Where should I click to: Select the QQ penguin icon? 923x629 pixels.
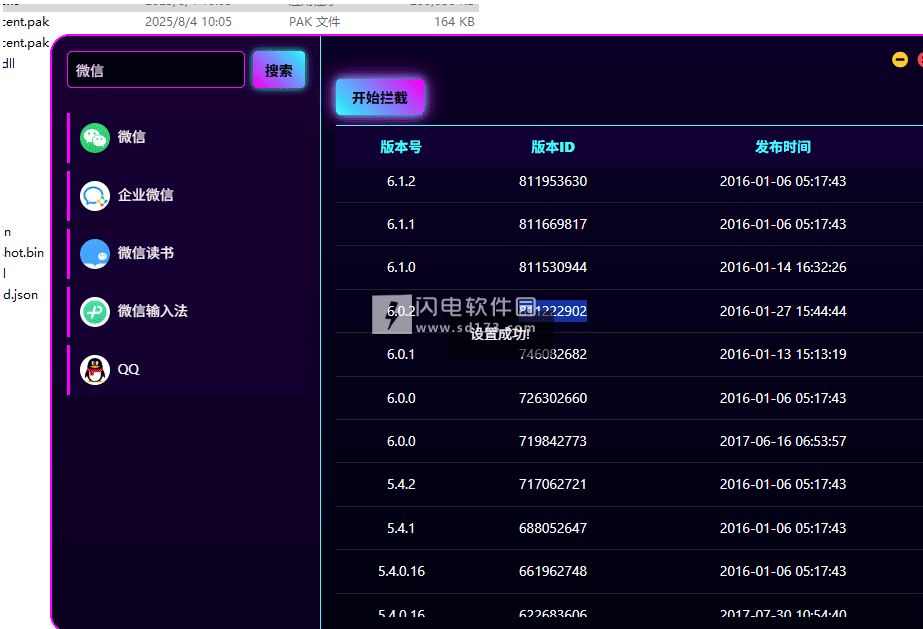tap(95, 370)
